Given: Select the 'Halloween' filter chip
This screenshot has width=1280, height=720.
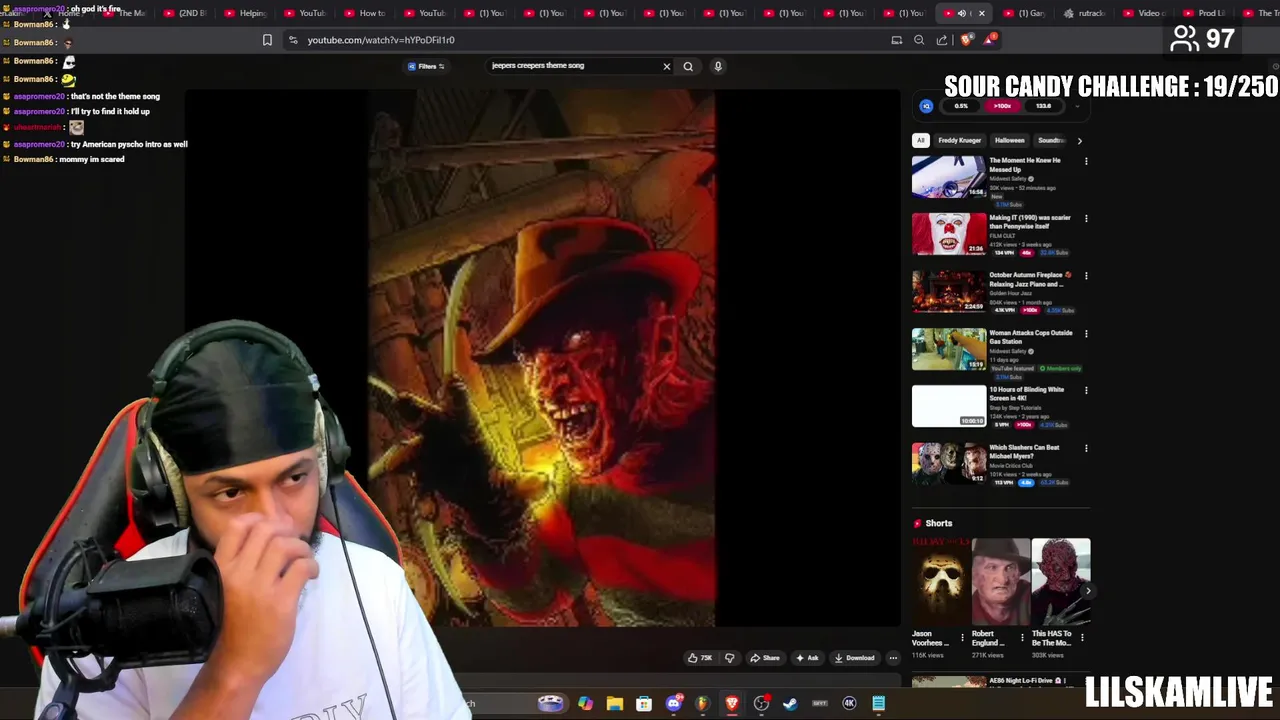Looking at the screenshot, I should pos(1009,140).
